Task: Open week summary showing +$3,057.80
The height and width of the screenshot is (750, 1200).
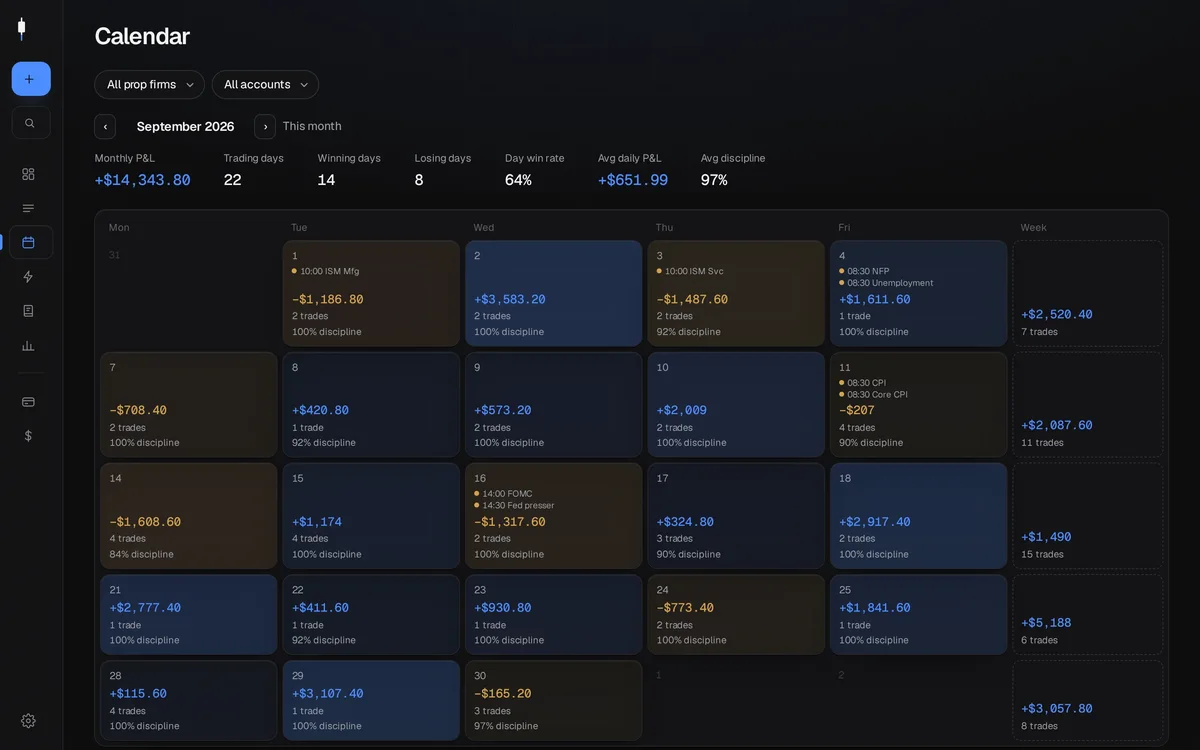Action: click(x=1088, y=700)
